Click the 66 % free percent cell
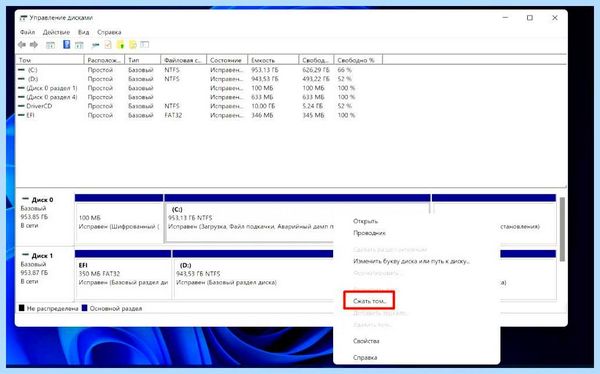Image resolution: width=600 pixels, height=374 pixels. pos(344,70)
